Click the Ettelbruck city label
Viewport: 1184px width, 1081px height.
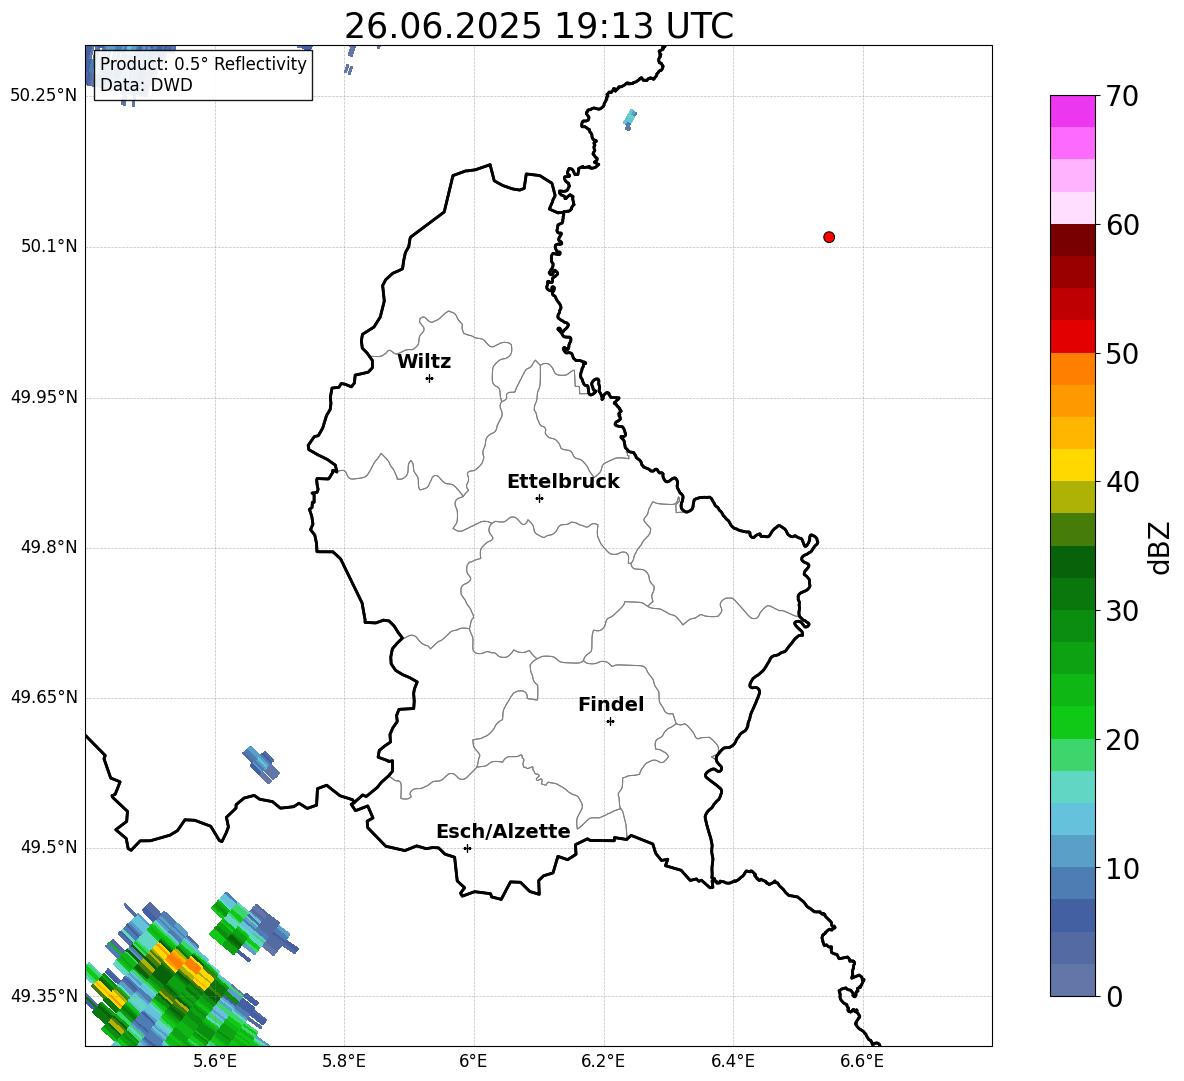(x=563, y=482)
